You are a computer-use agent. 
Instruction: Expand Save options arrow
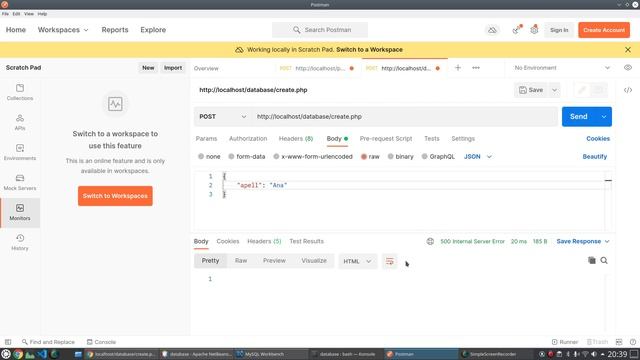point(554,90)
